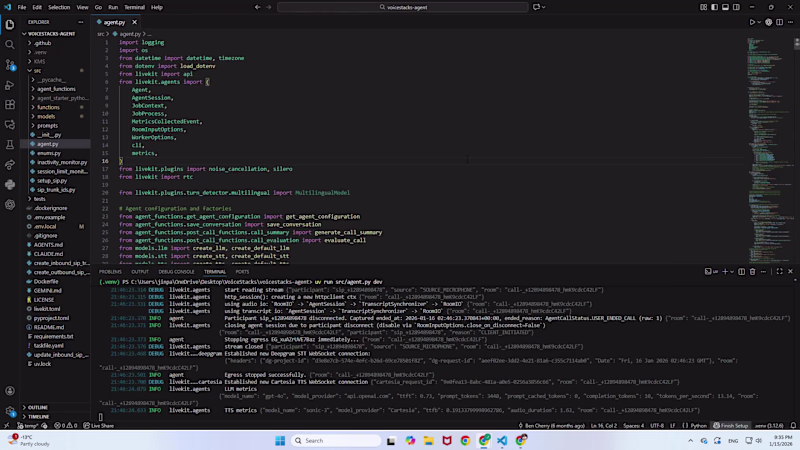Go to line via Ln 16, Col 2
This screenshot has width=800, height=450.
pyautogui.click(x=604, y=426)
